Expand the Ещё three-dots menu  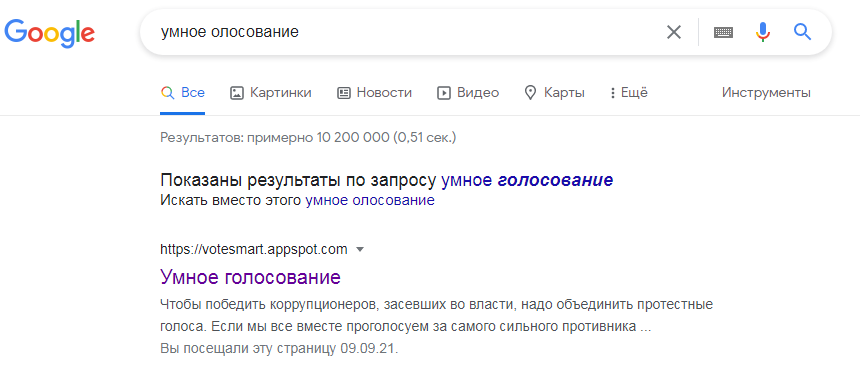coord(628,93)
